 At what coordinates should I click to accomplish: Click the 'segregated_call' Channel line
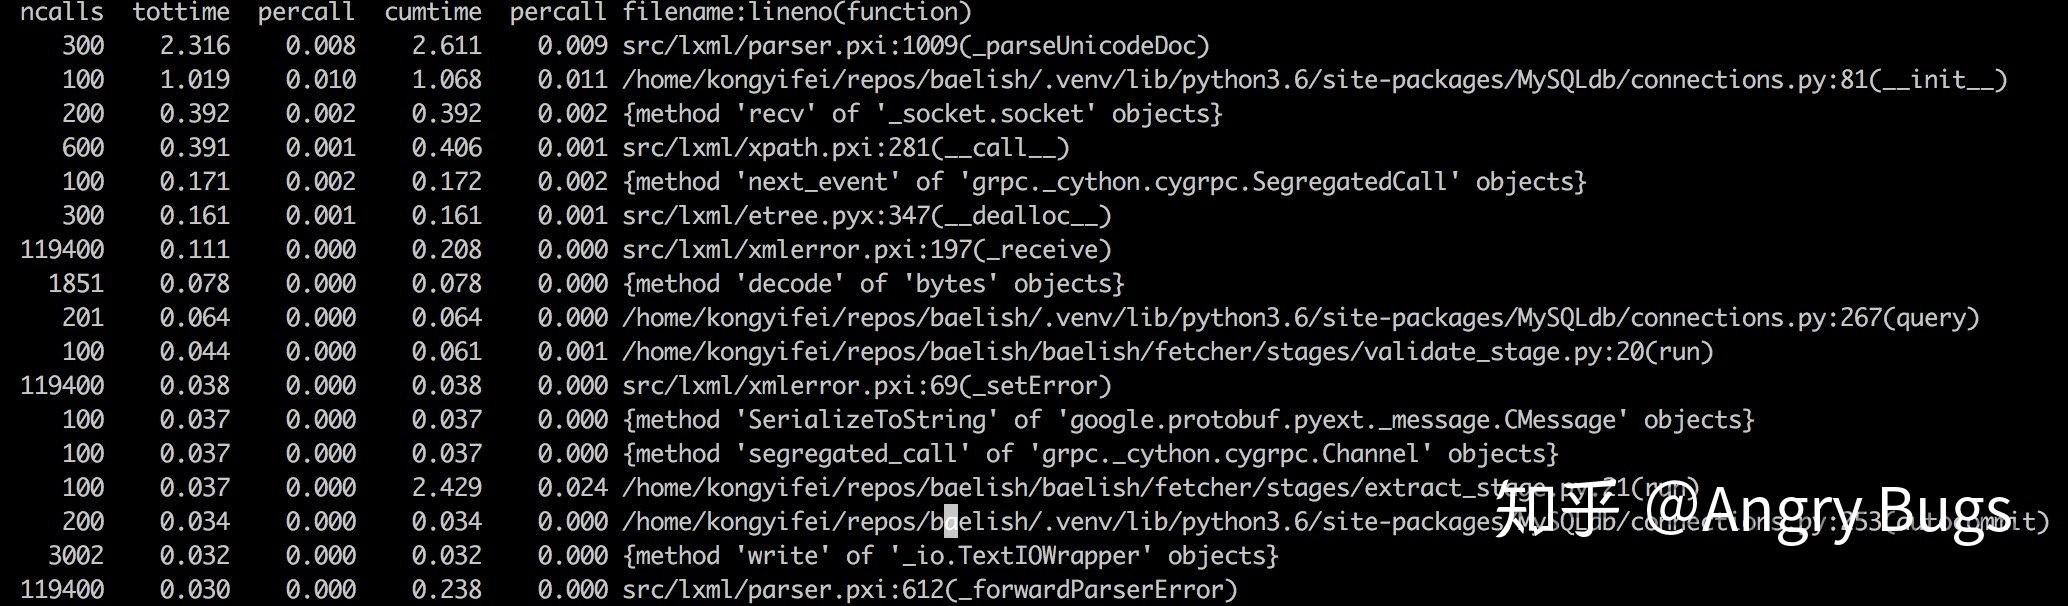tap(1090, 454)
